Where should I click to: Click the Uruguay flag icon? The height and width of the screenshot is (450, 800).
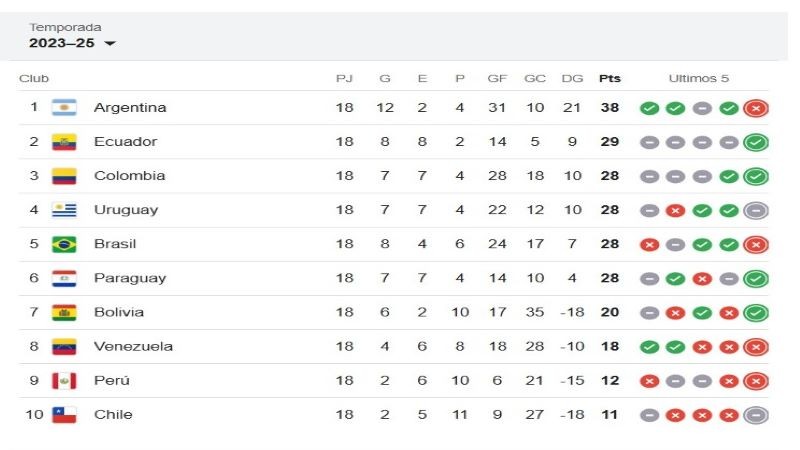click(64, 210)
